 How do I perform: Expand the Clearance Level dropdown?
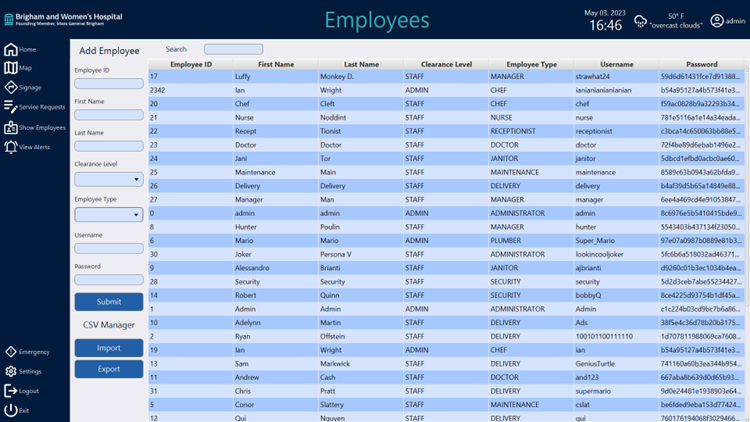pos(109,180)
